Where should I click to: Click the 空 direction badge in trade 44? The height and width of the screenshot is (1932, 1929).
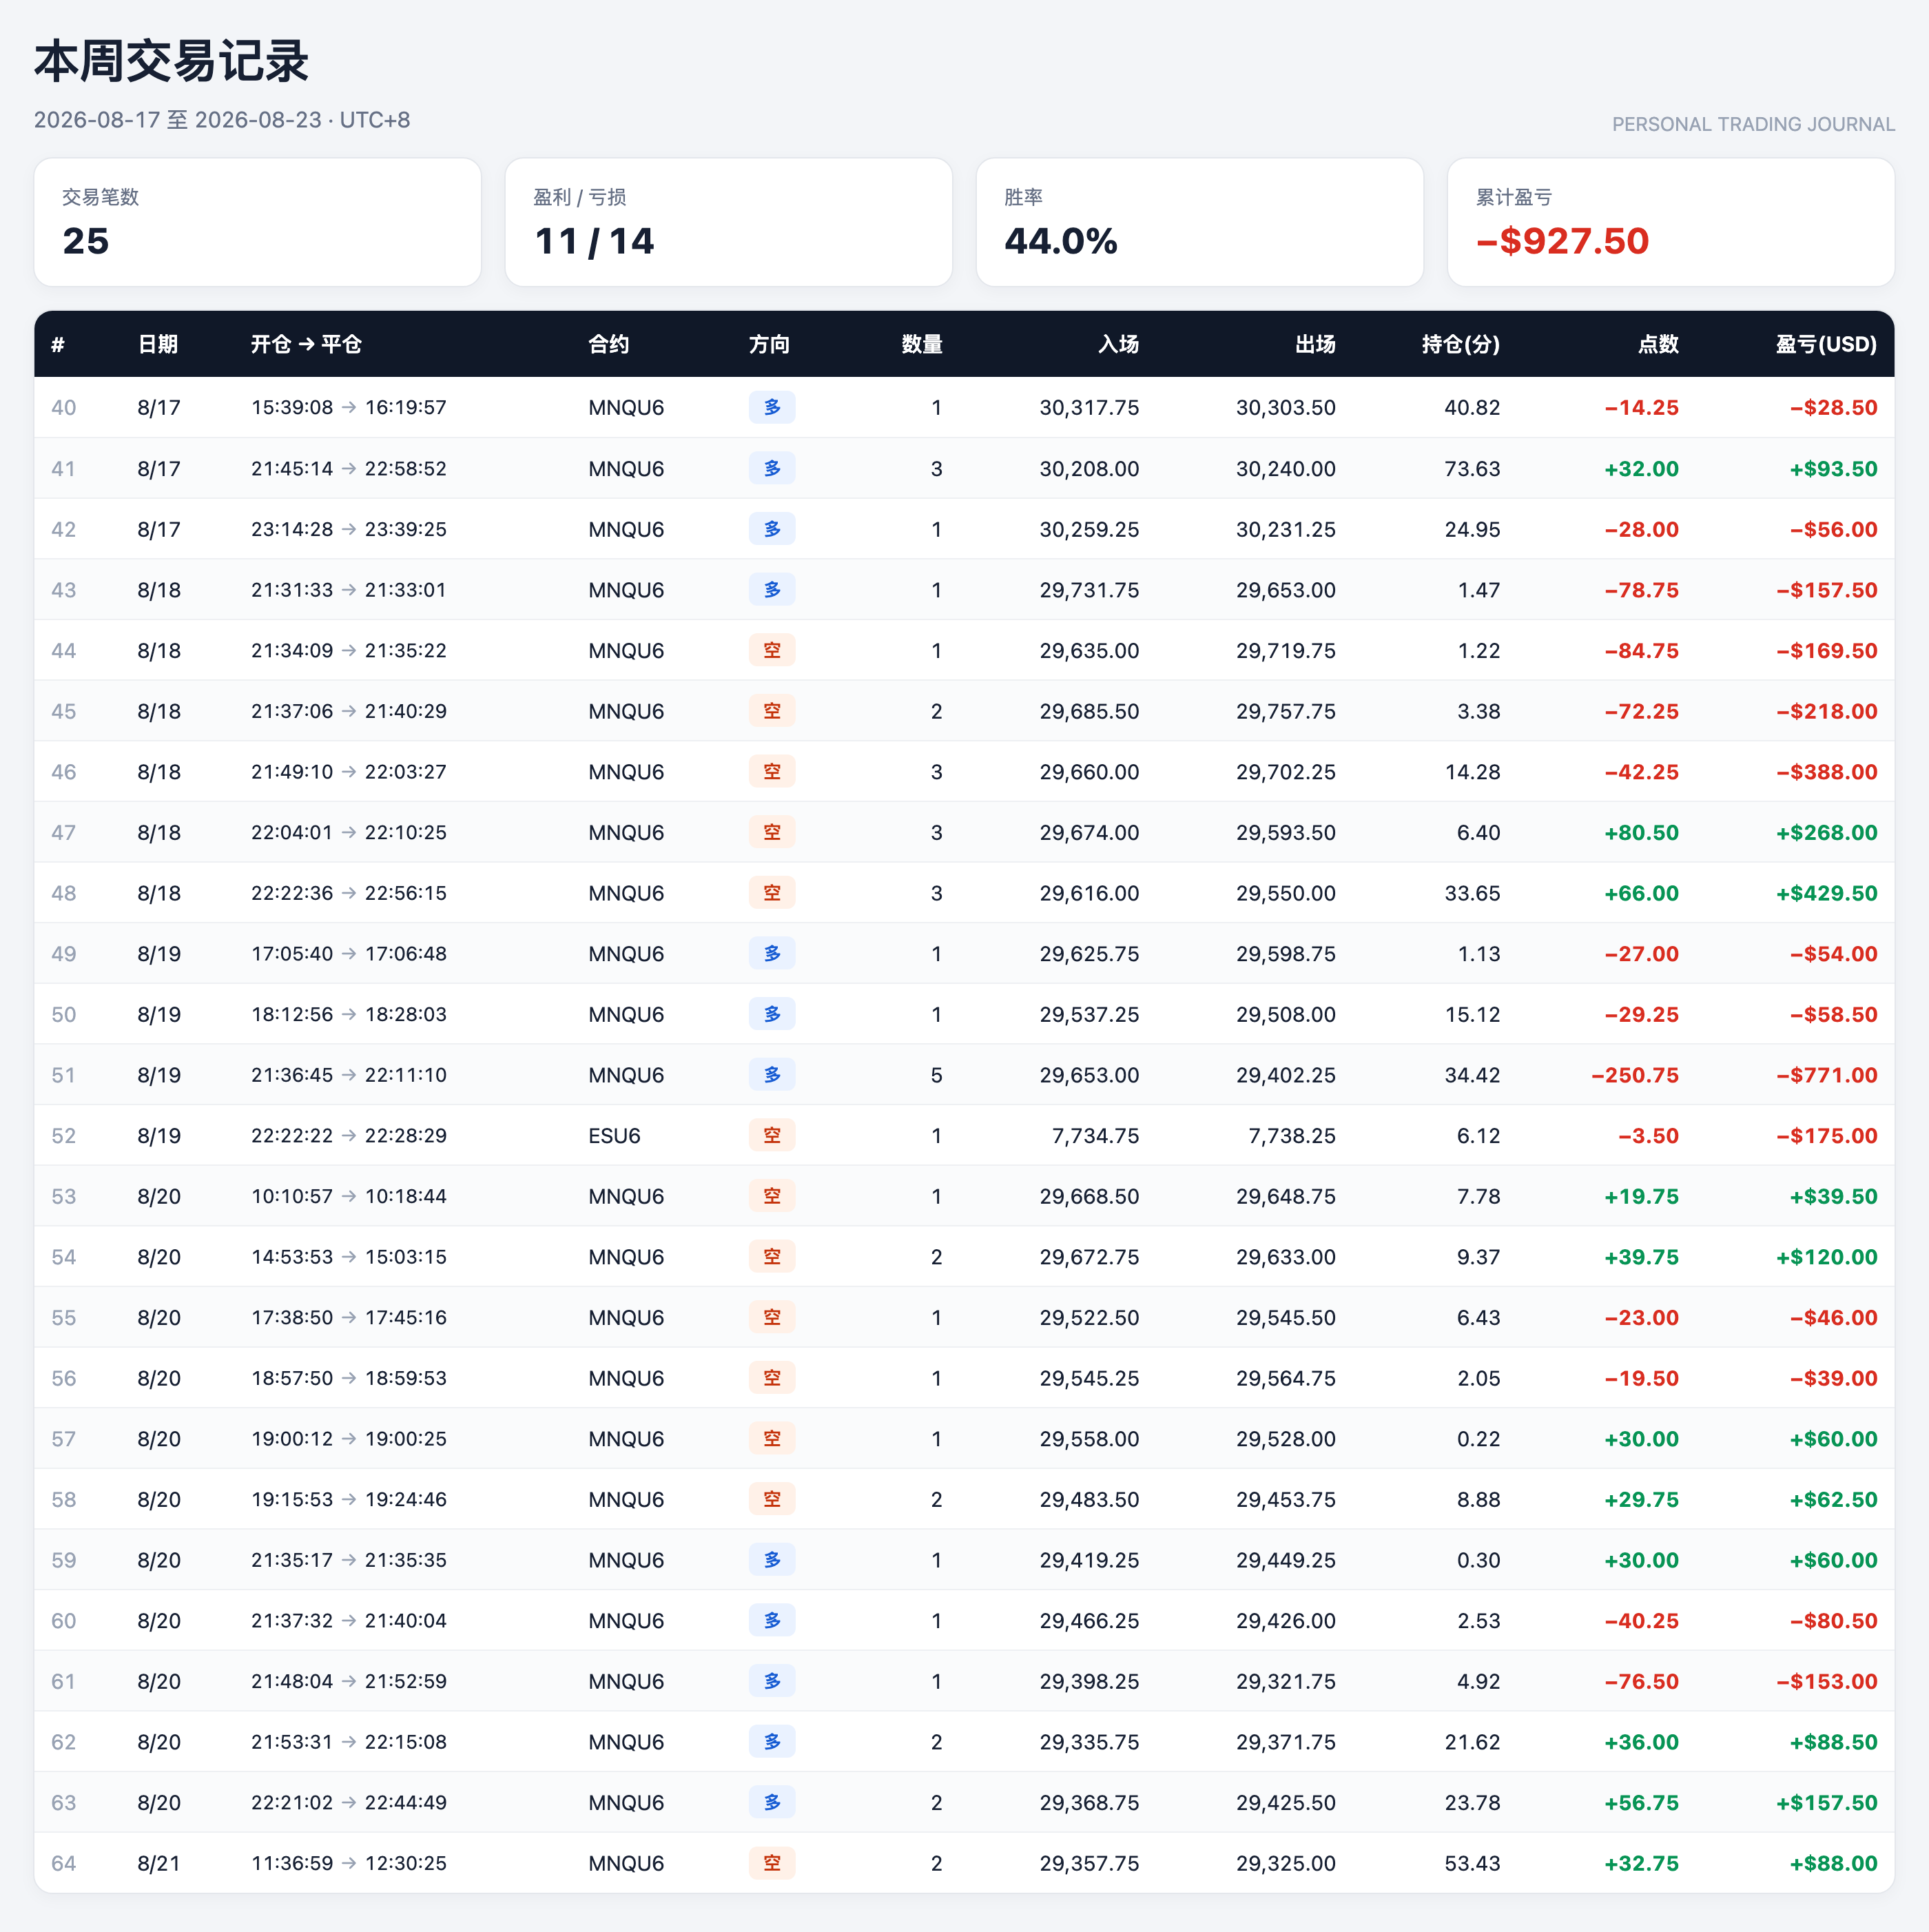tap(772, 650)
